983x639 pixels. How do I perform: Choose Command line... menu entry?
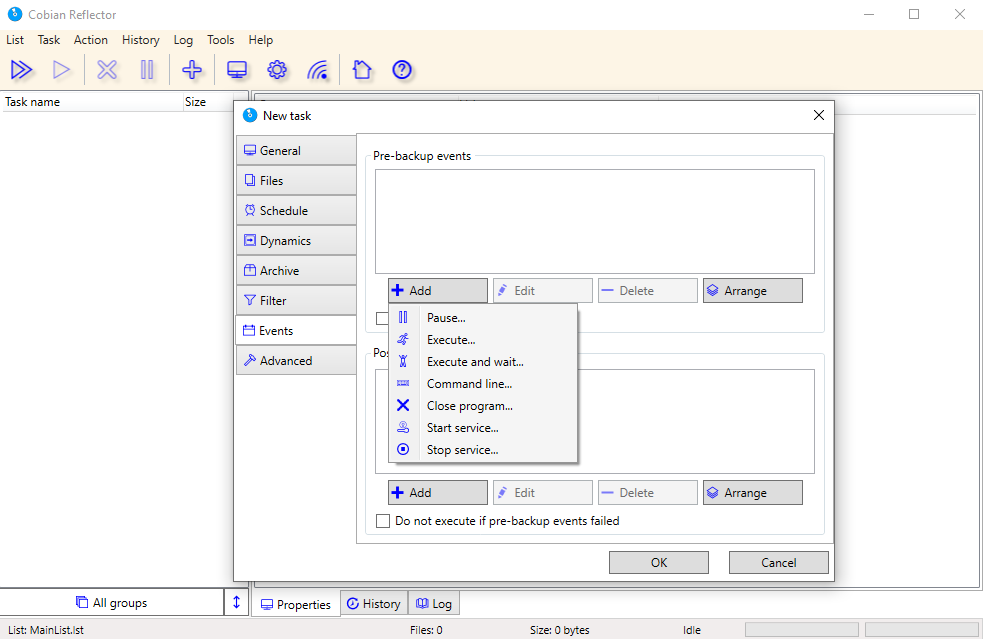pyautogui.click(x=483, y=384)
